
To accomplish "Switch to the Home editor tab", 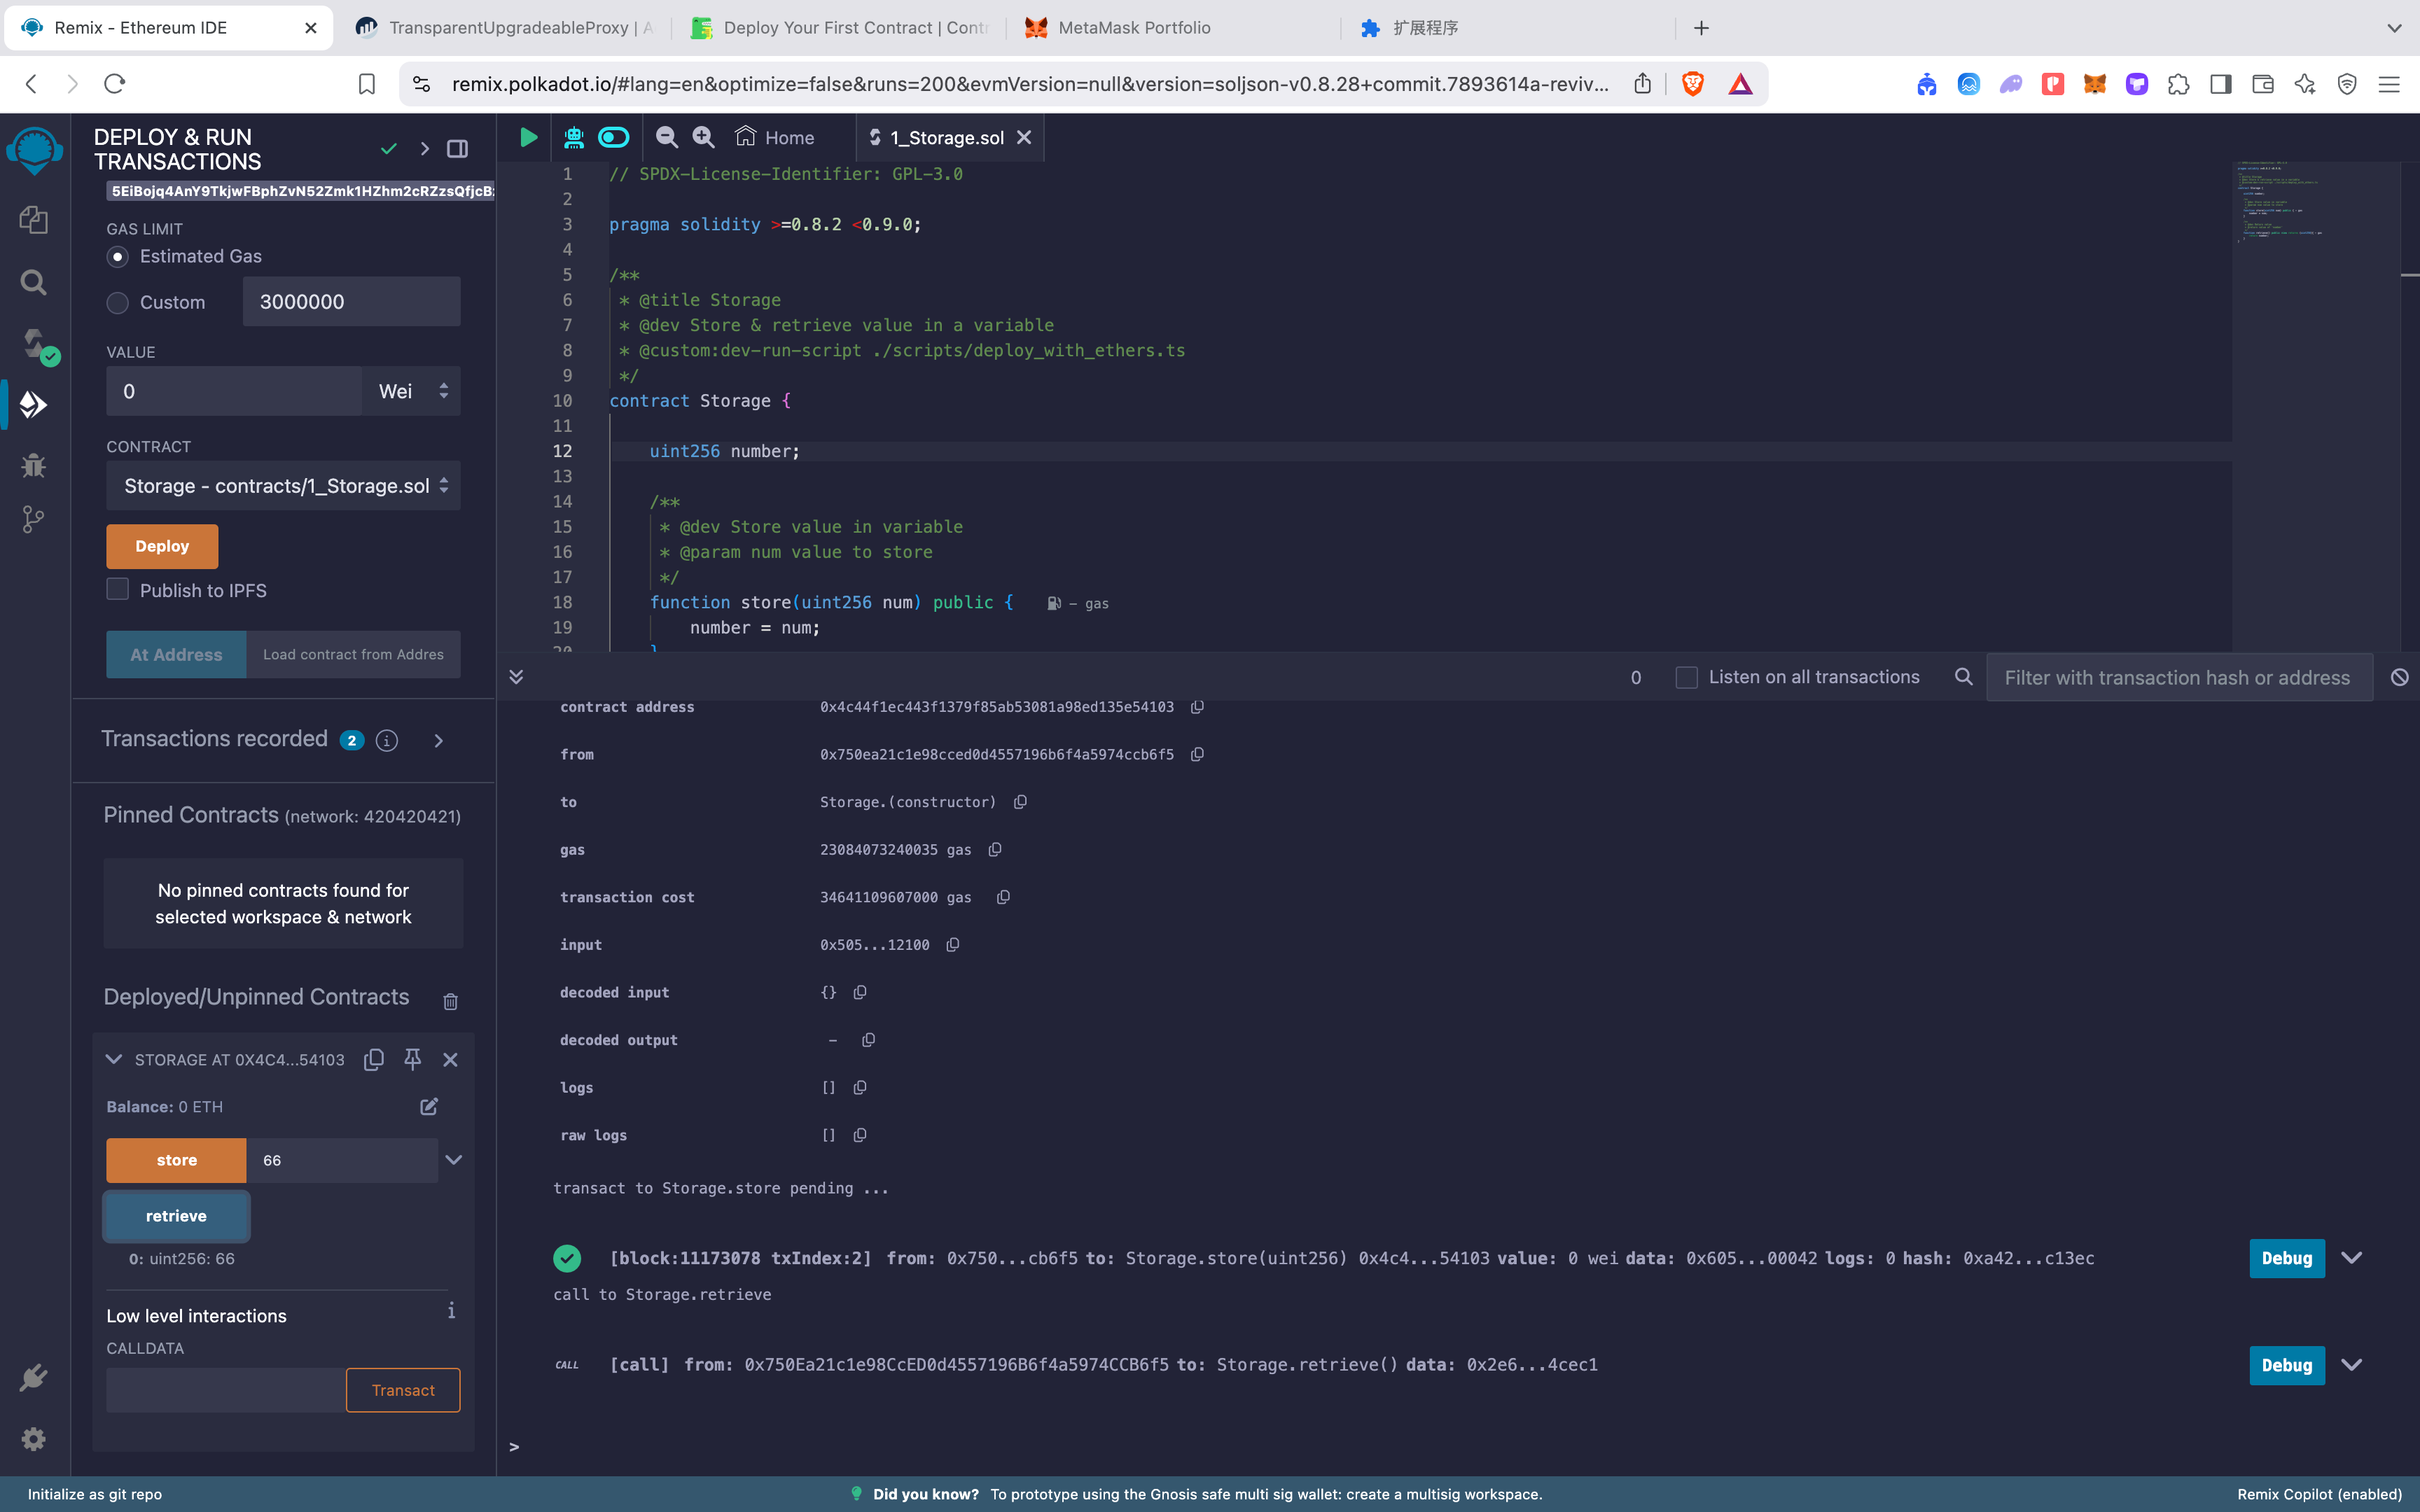I will click(775, 137).
